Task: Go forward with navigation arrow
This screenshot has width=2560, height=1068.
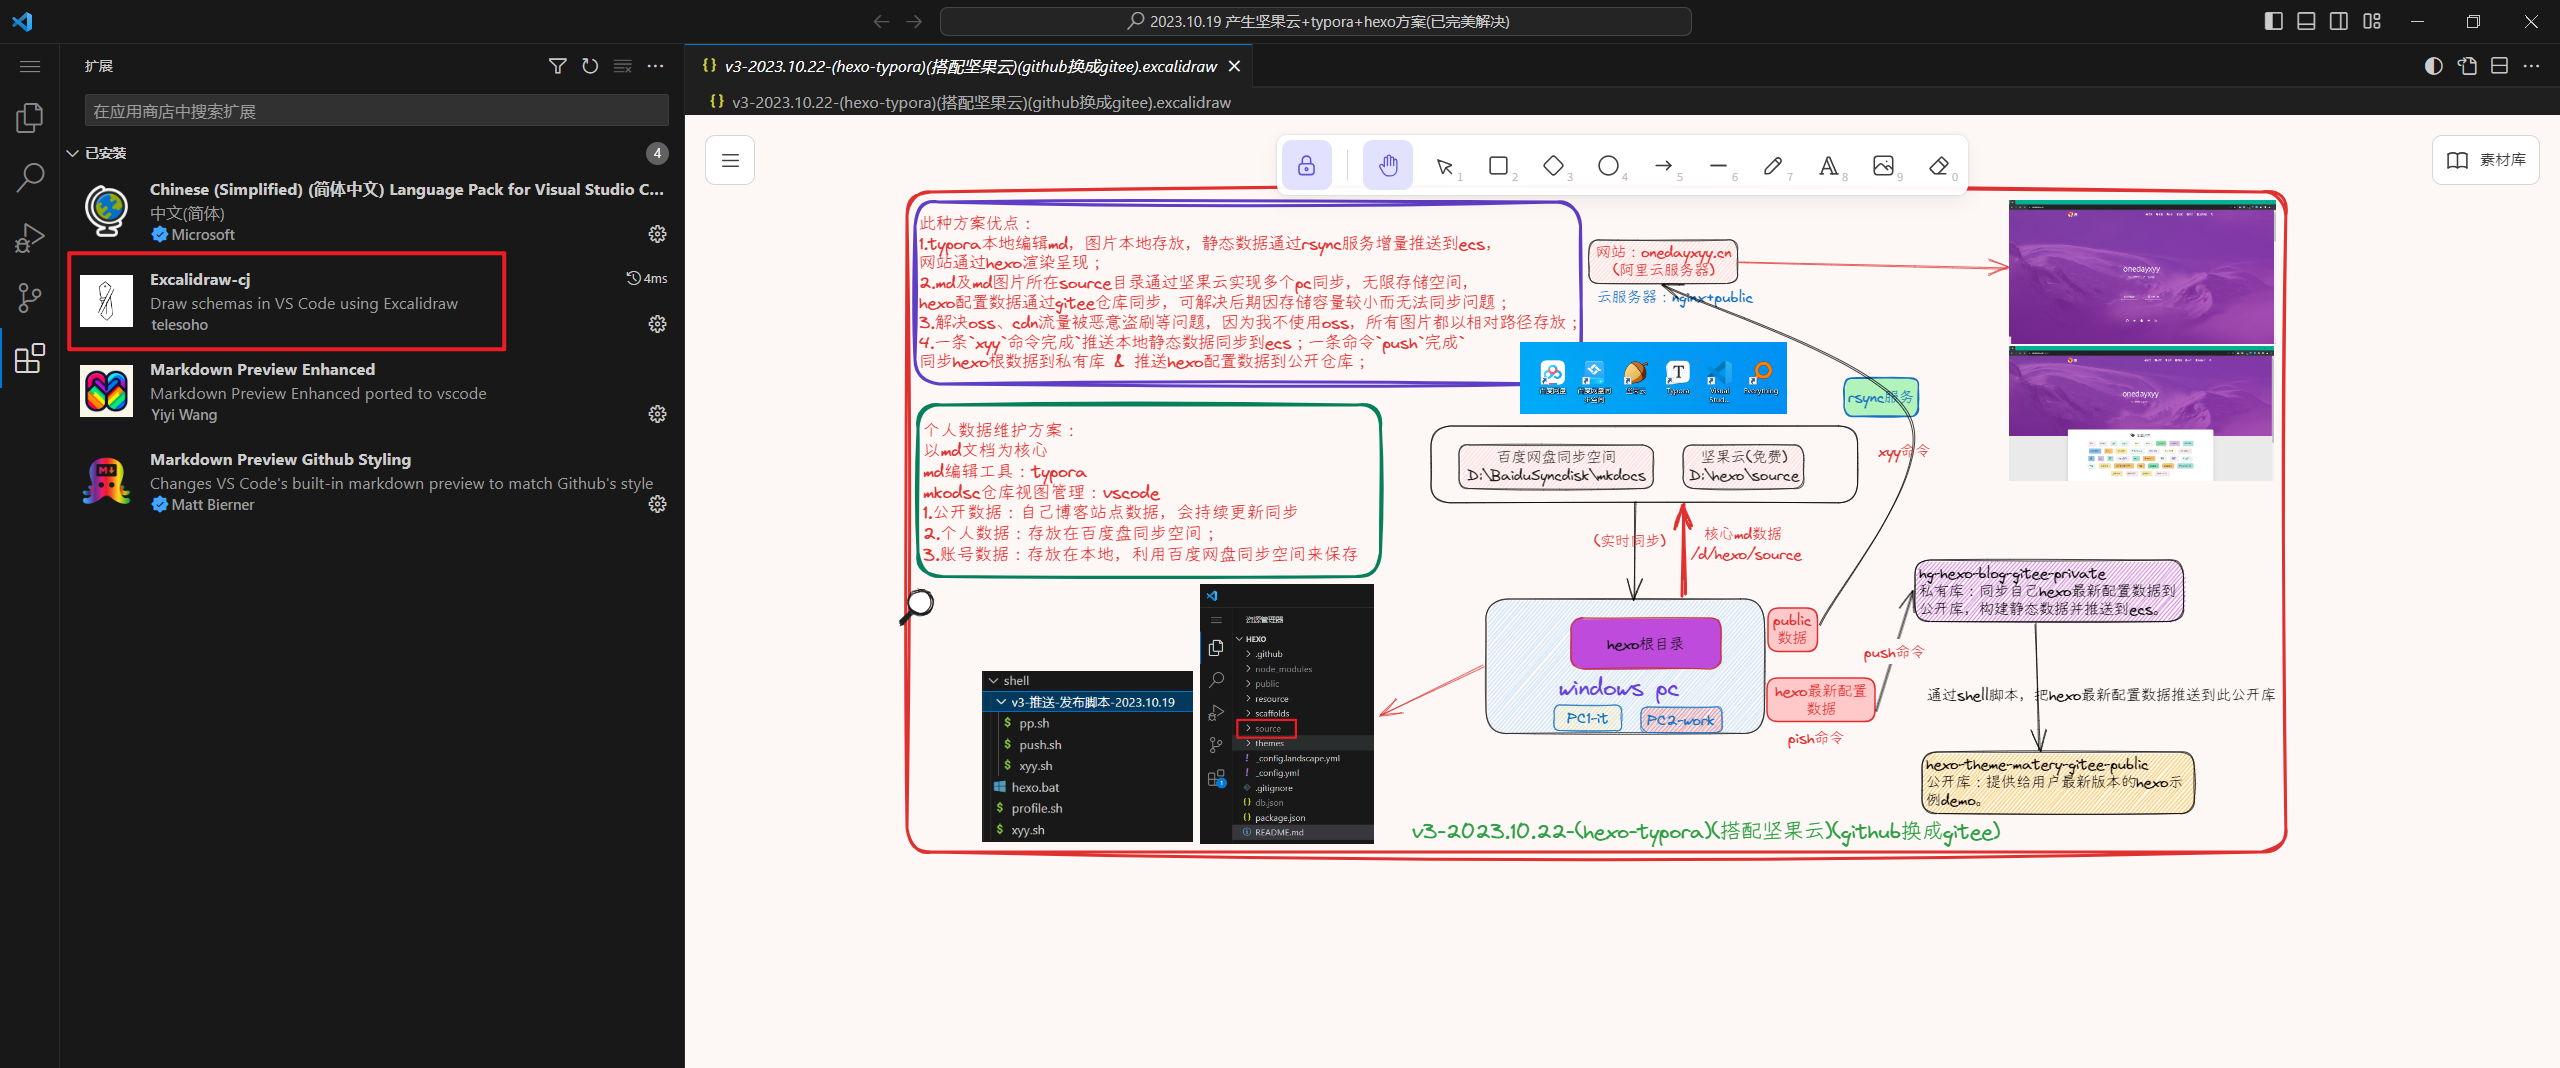Action: pos(914,21)
